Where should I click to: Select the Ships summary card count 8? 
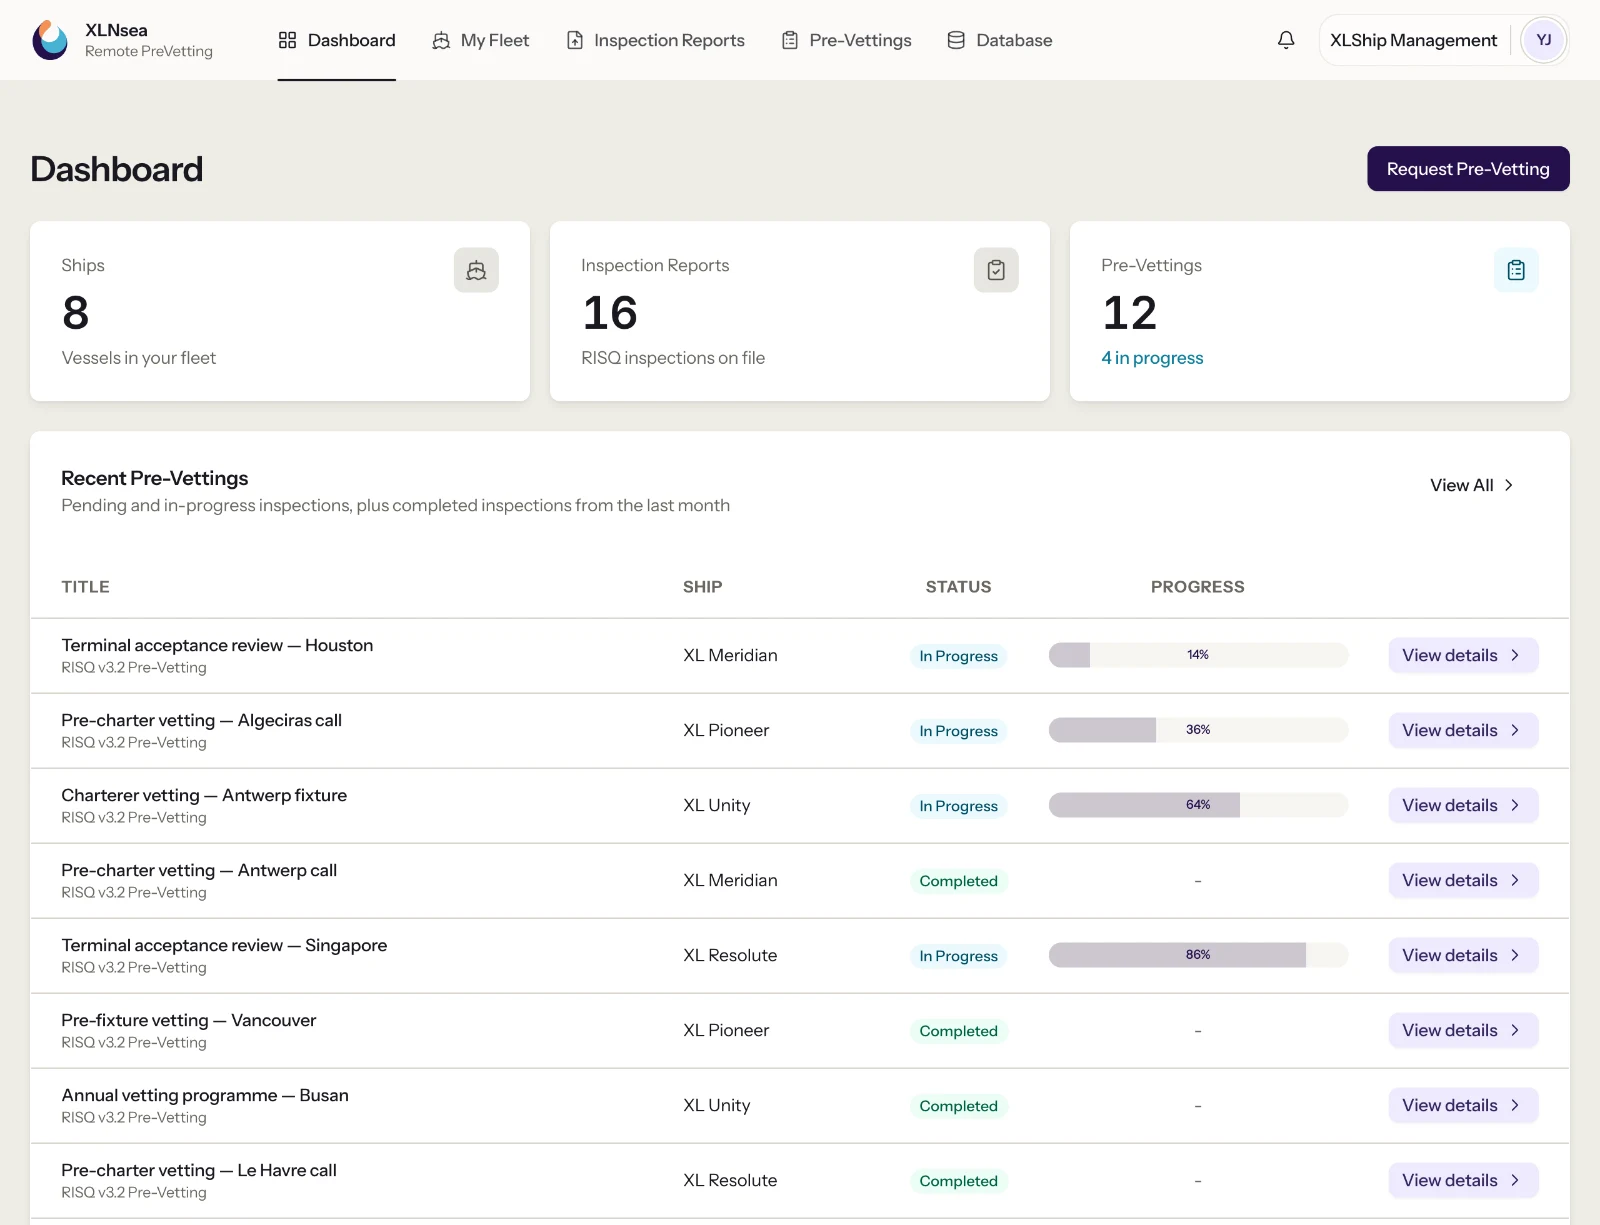75,313
